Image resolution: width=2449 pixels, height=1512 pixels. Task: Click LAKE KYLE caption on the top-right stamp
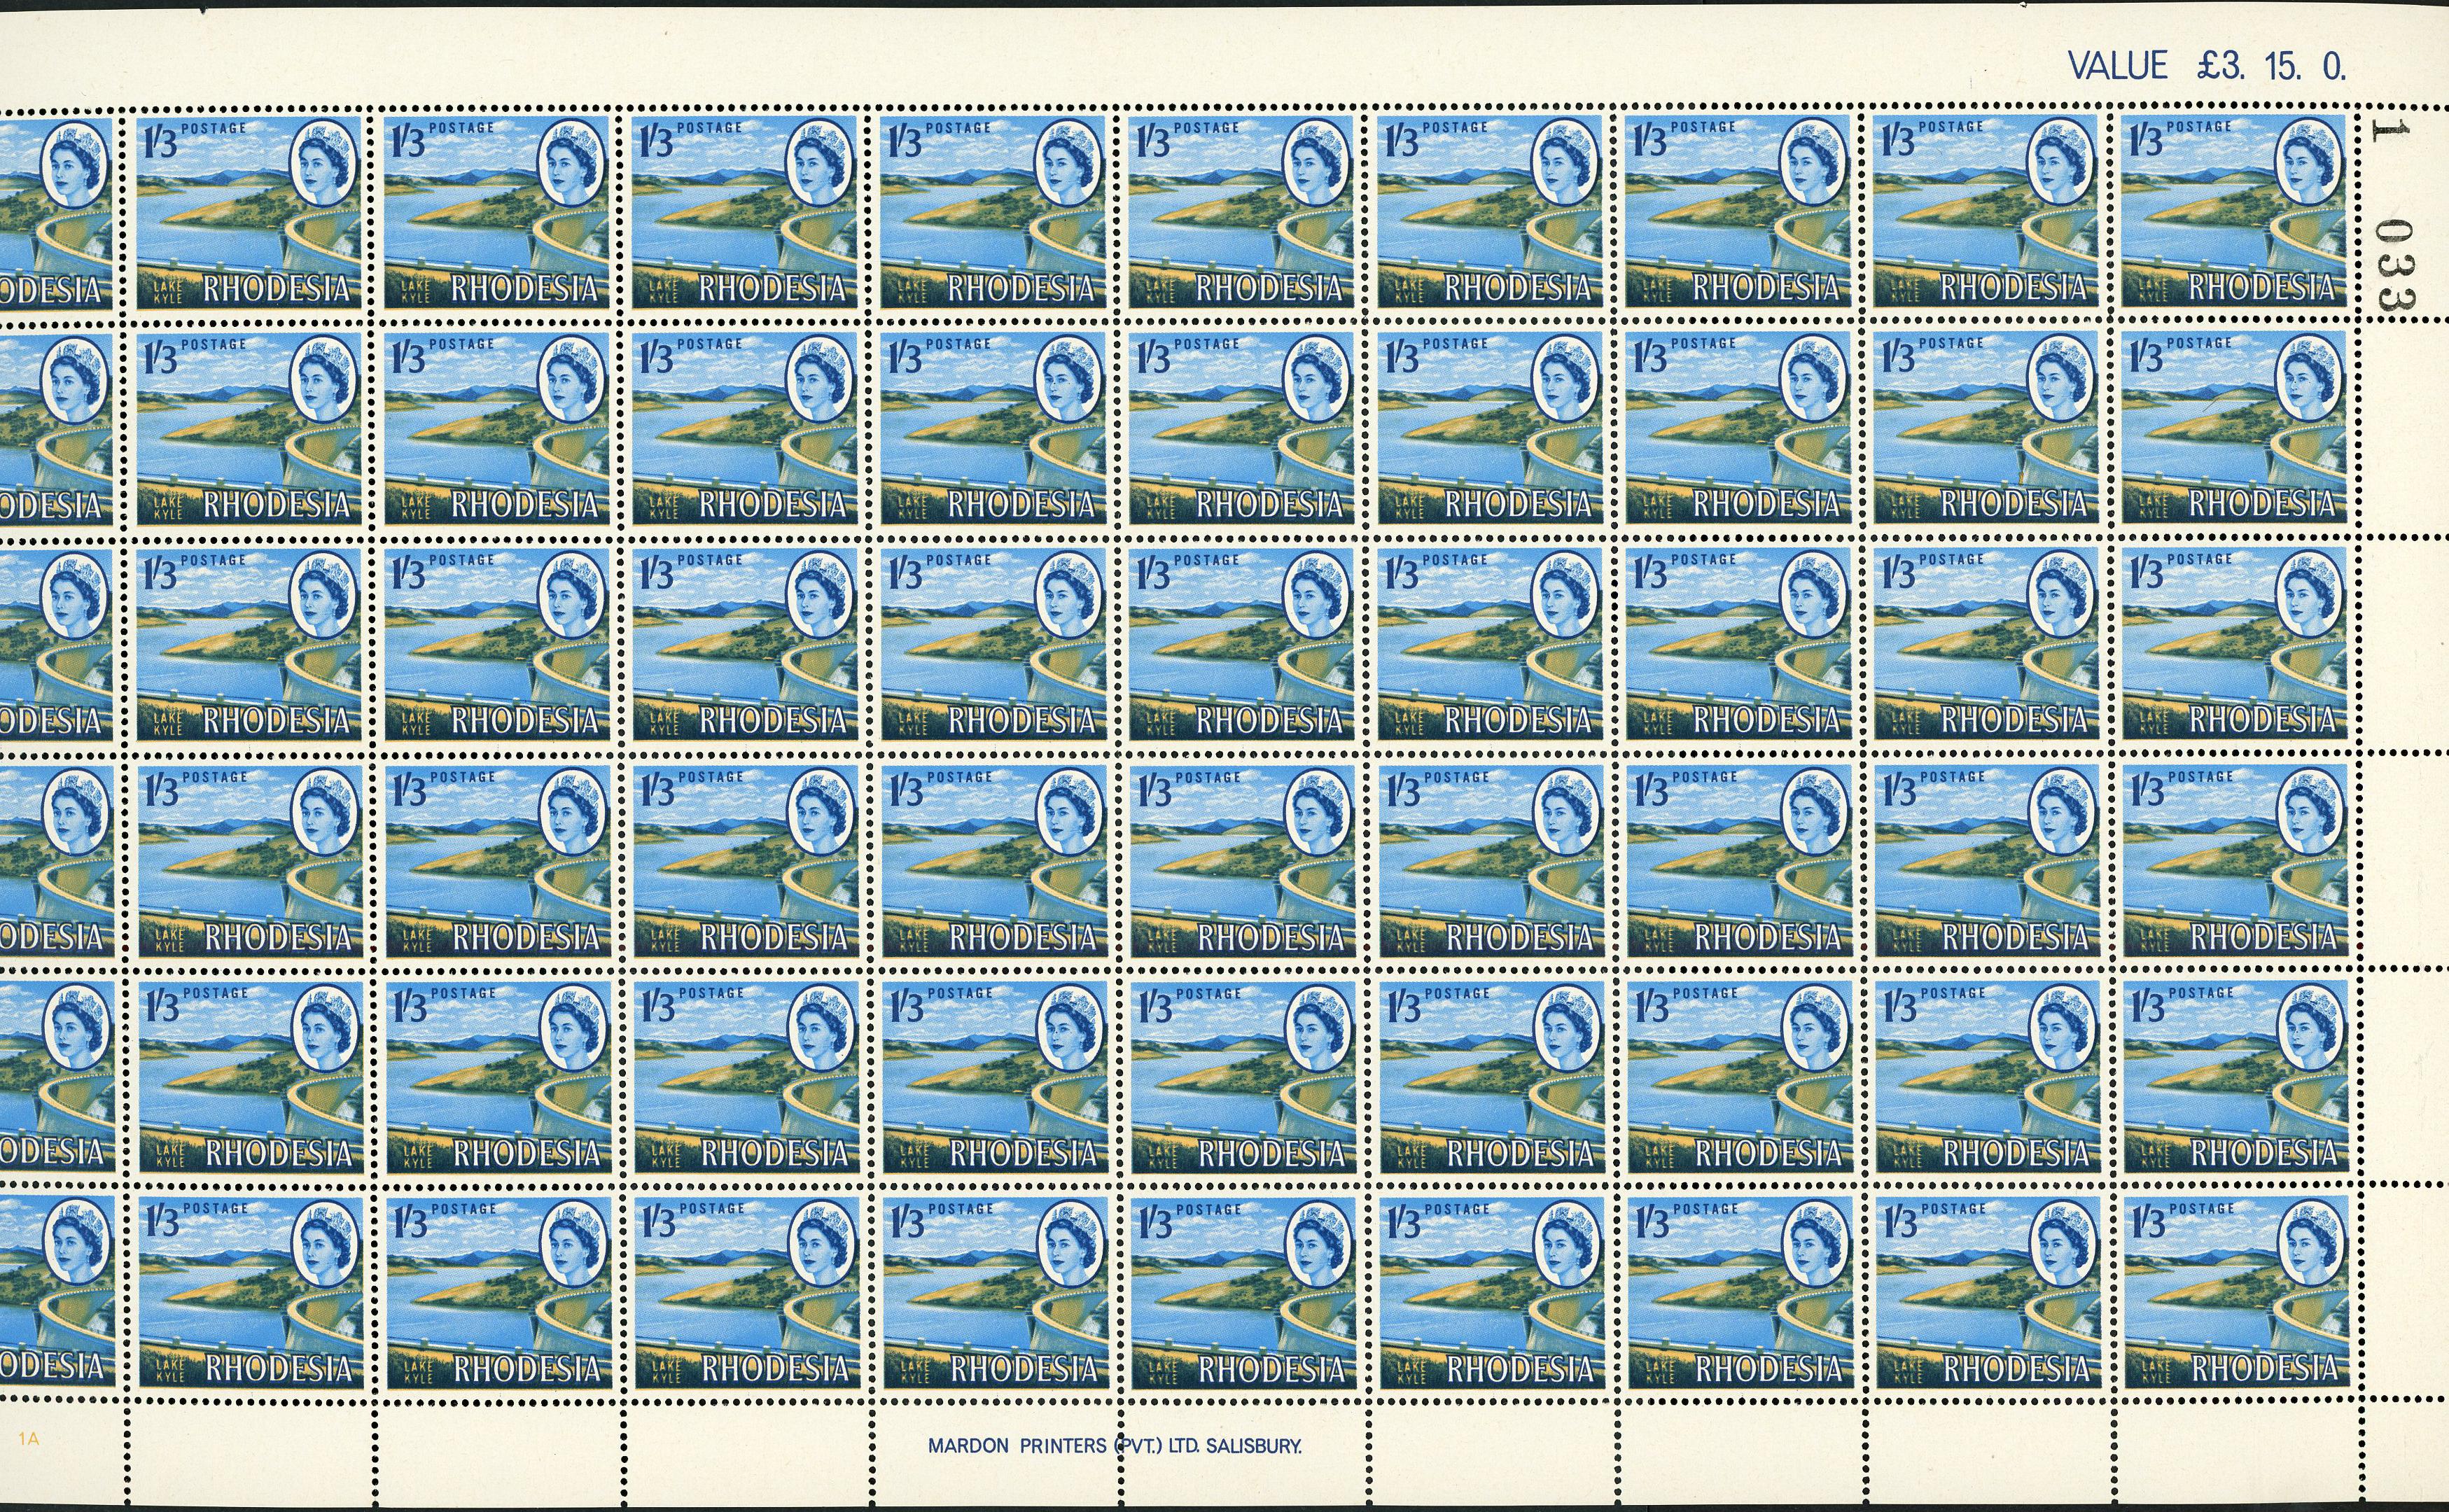(x=2154, y=291)
